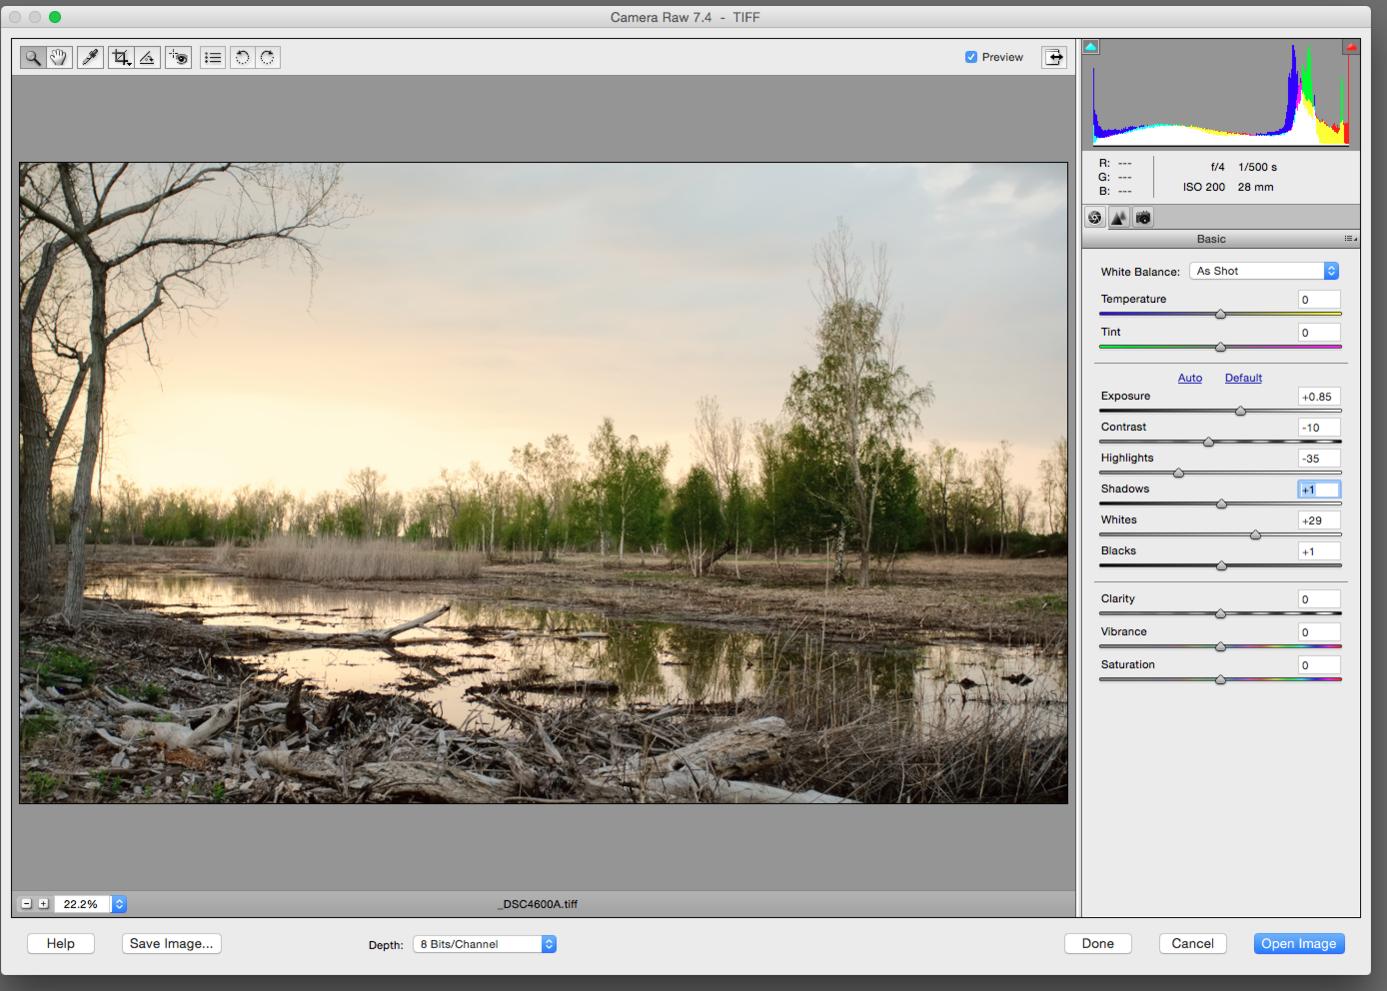Switch to the Detail tab
Image resolution: width=1387 pixels, height=991 pixels.
pos(1119,218)
